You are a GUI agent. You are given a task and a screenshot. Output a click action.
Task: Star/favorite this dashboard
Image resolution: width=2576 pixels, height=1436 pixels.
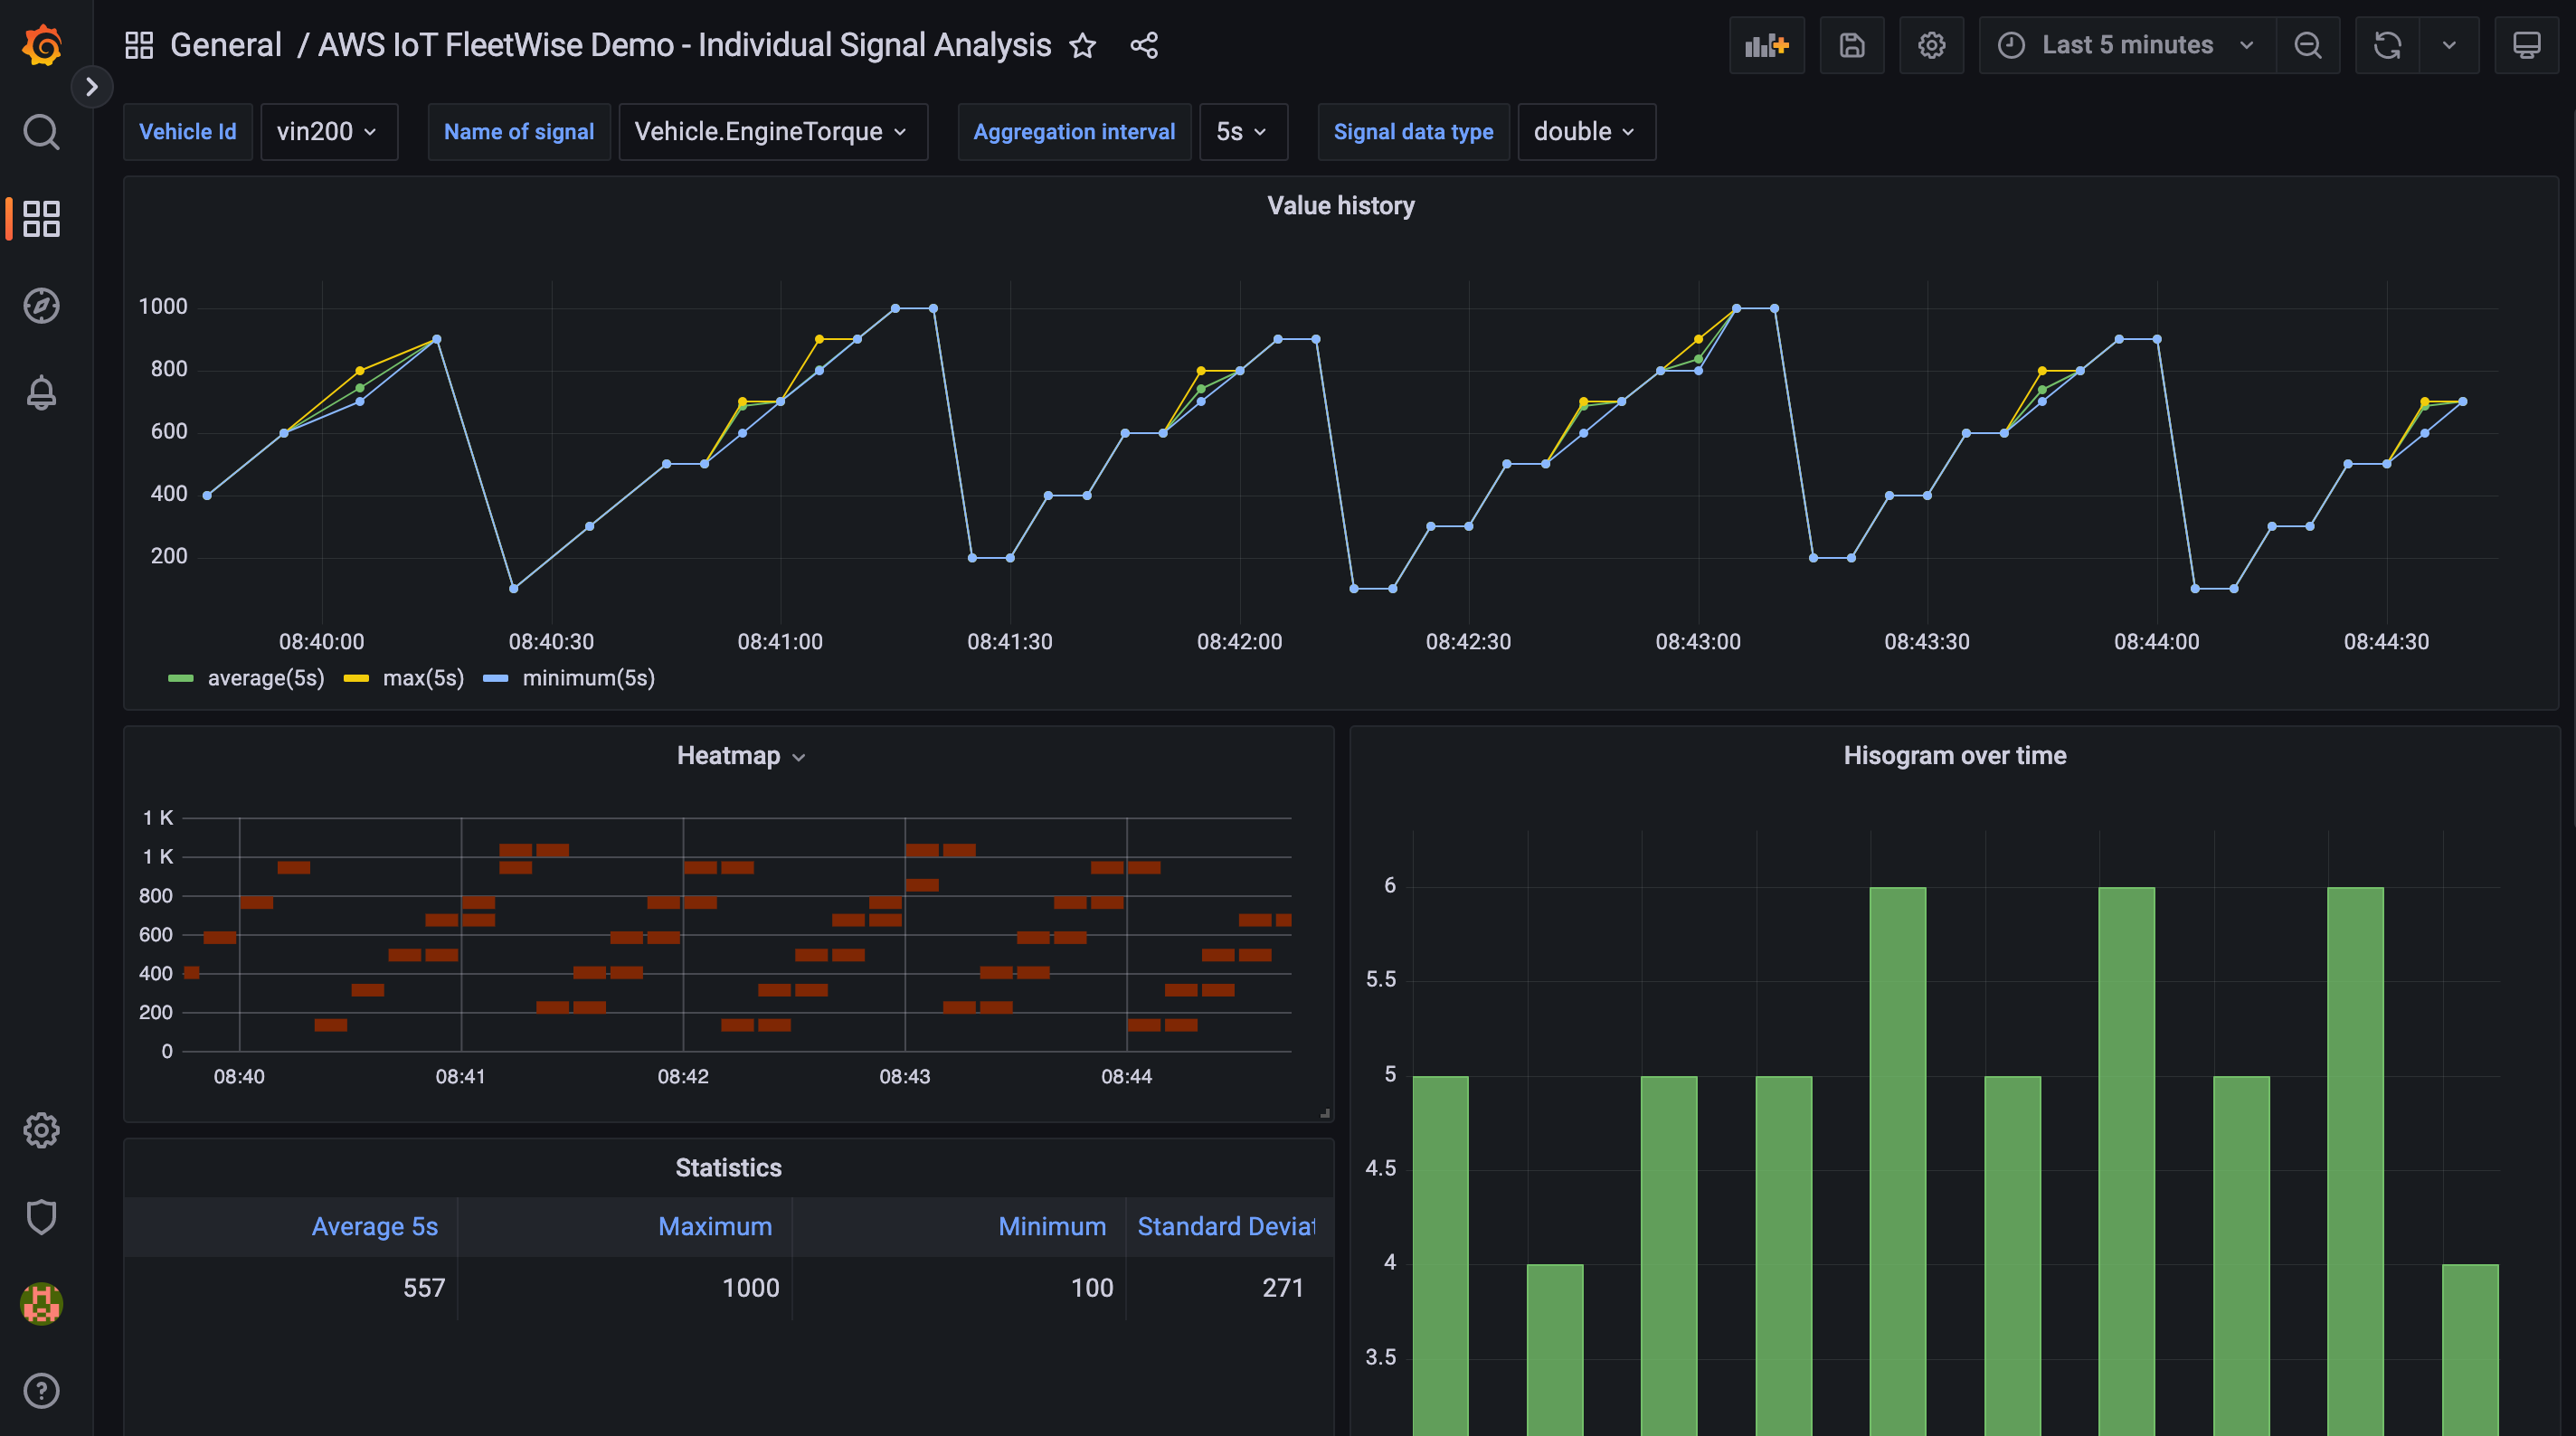[x=1084, y=44]
